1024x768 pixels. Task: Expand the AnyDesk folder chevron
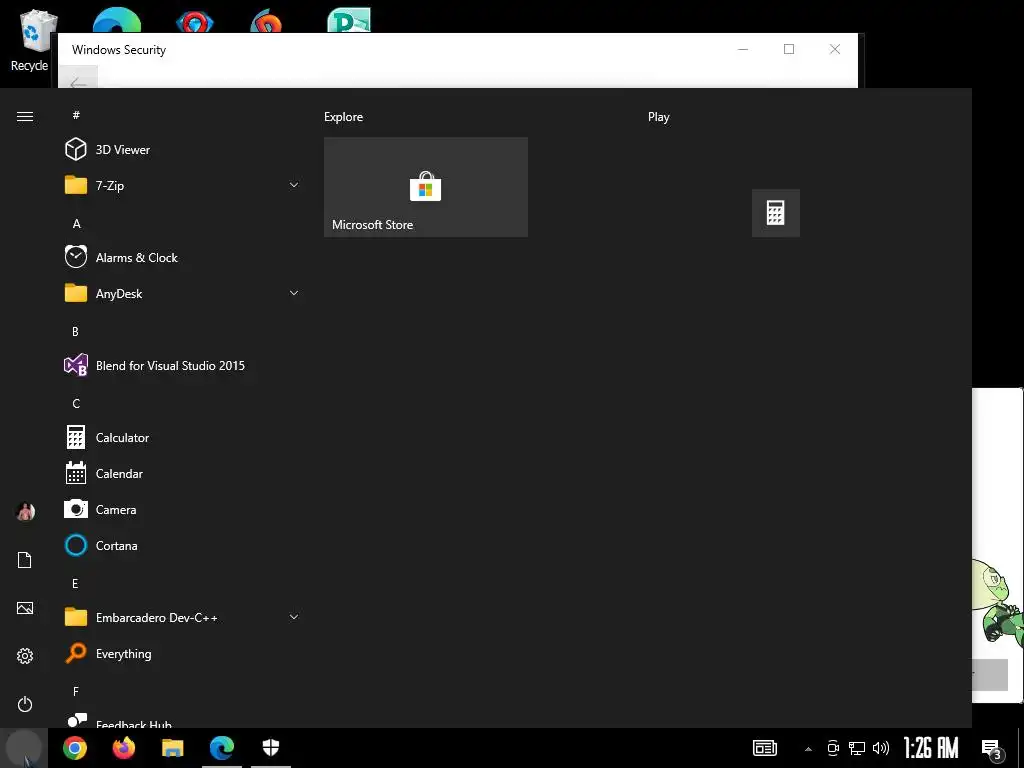click(294, 293)
